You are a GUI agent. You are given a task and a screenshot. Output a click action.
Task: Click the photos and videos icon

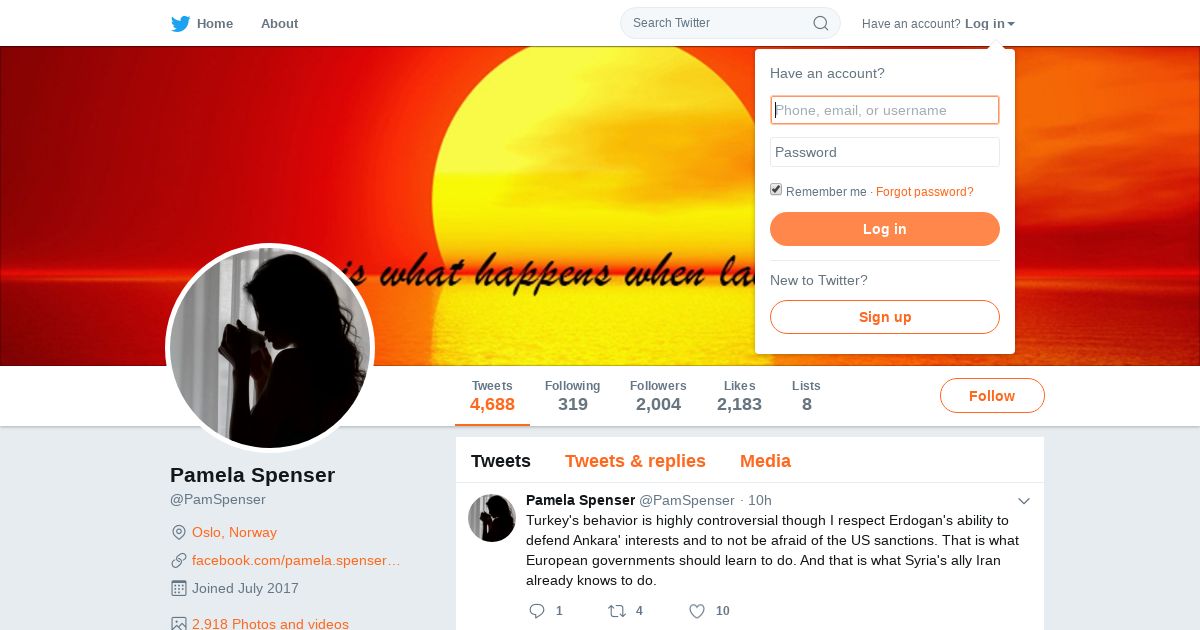(x=179, y=624)
